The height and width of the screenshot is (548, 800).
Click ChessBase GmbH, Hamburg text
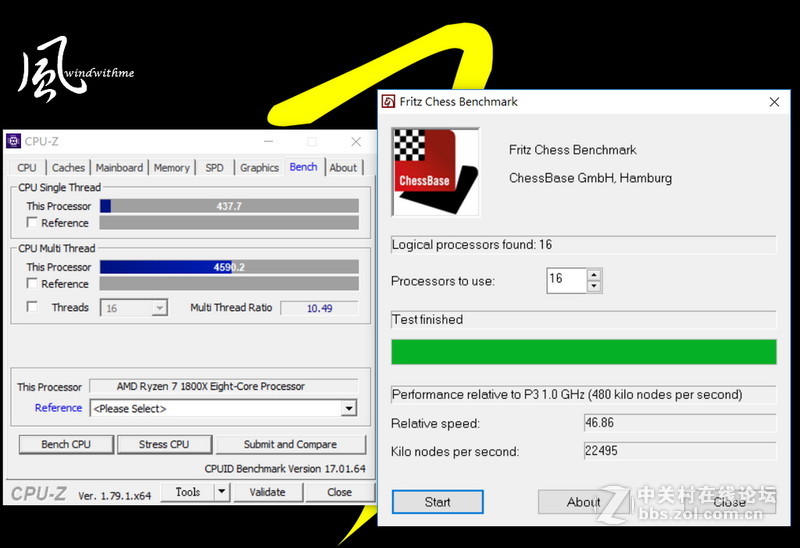pos(590,178)
